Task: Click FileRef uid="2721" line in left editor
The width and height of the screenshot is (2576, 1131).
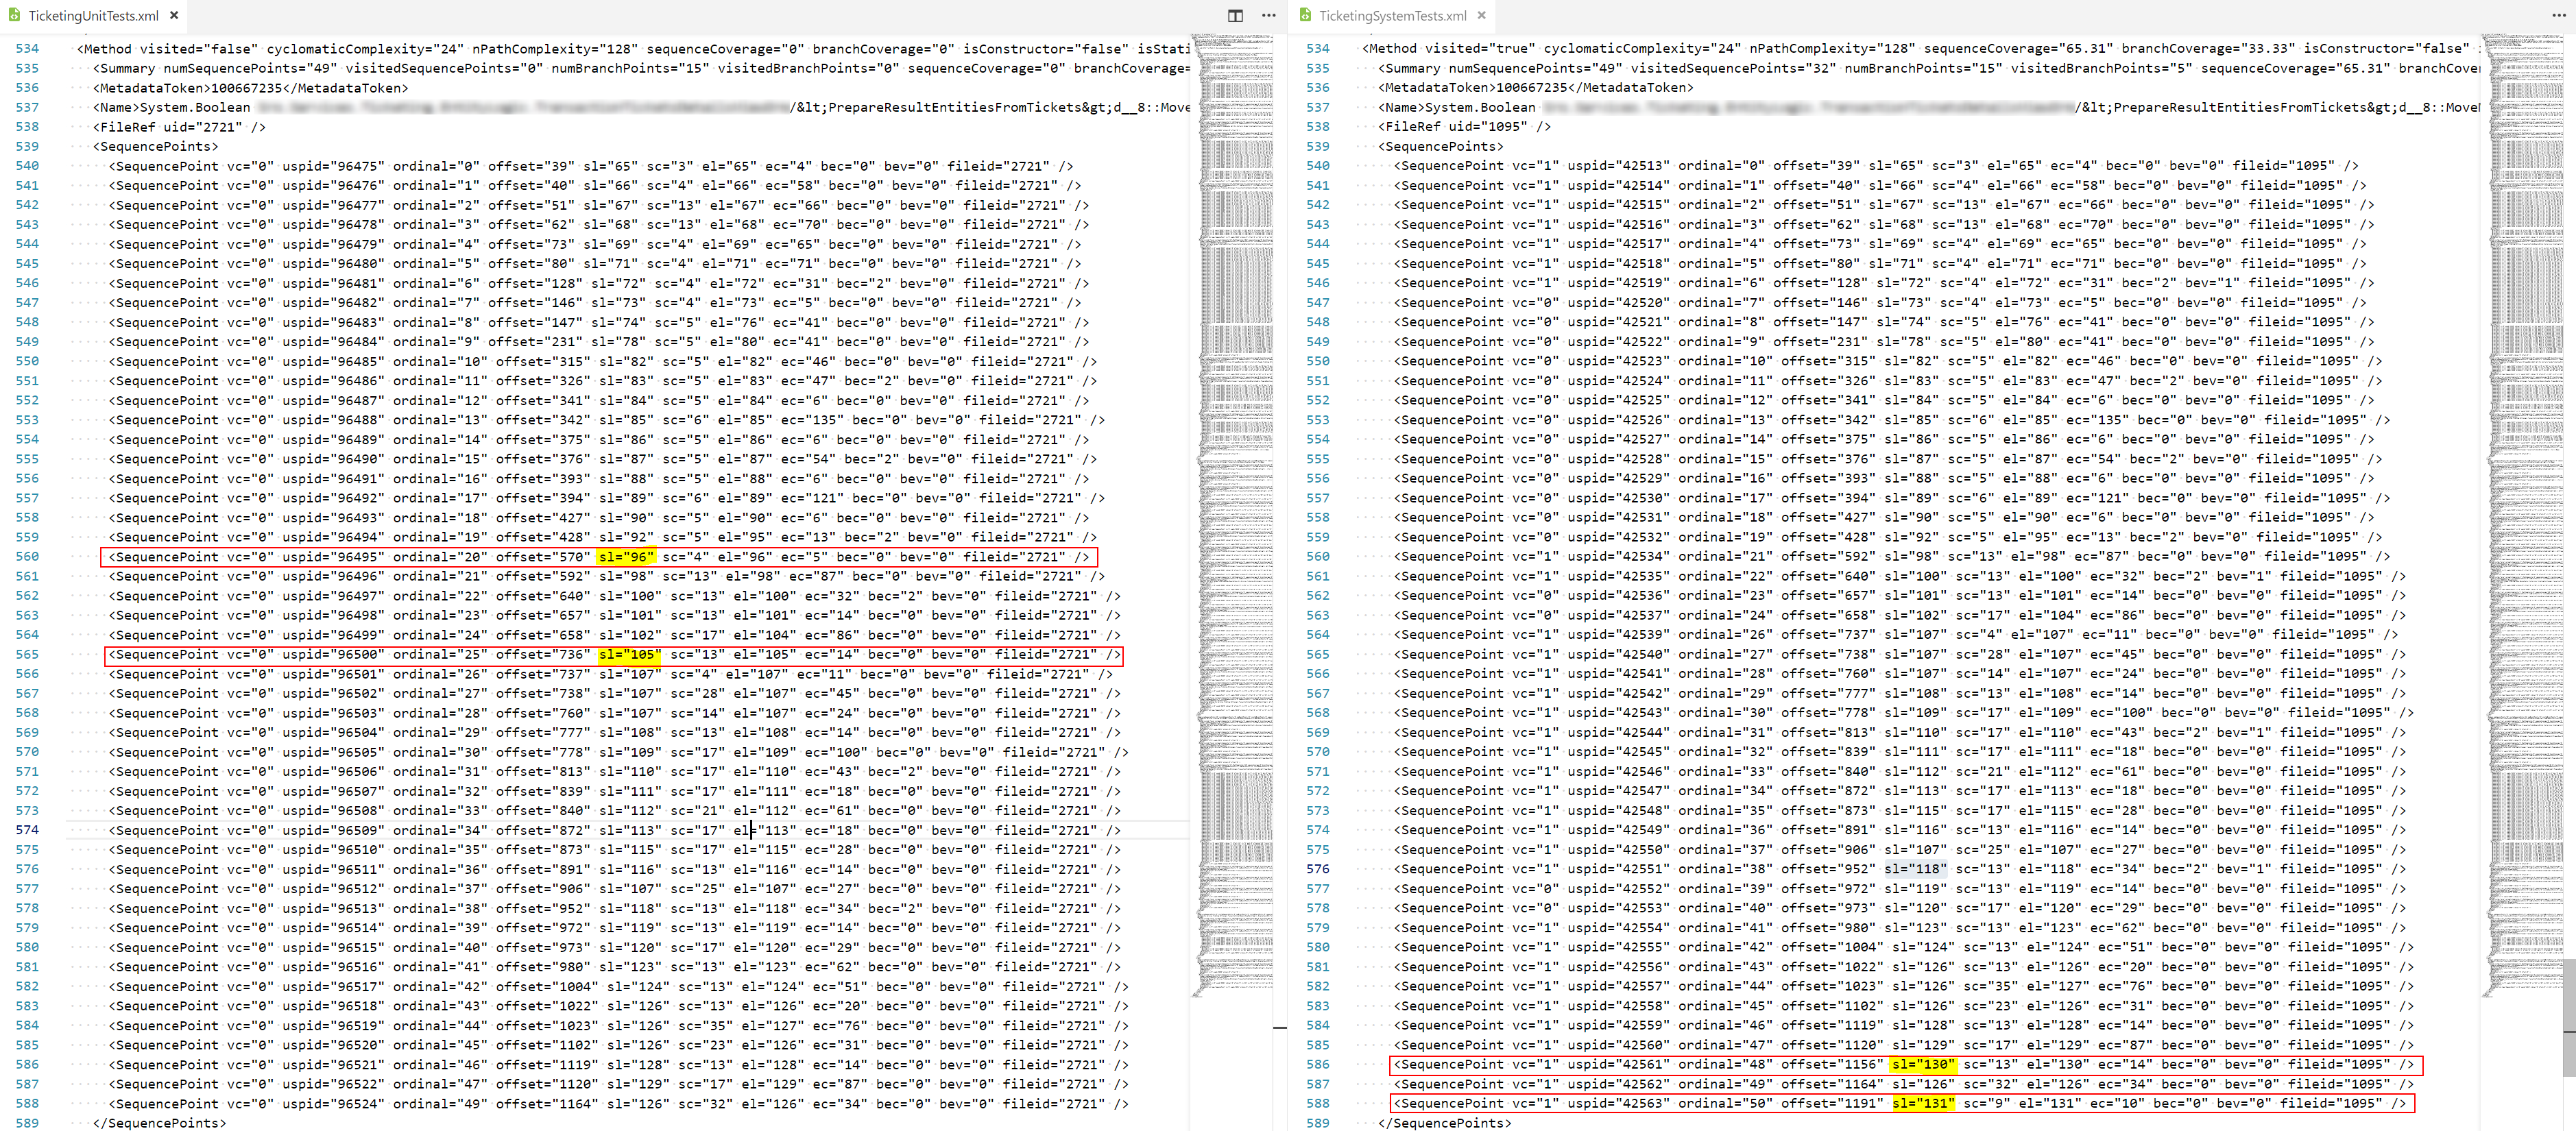Action: [179, 127]
